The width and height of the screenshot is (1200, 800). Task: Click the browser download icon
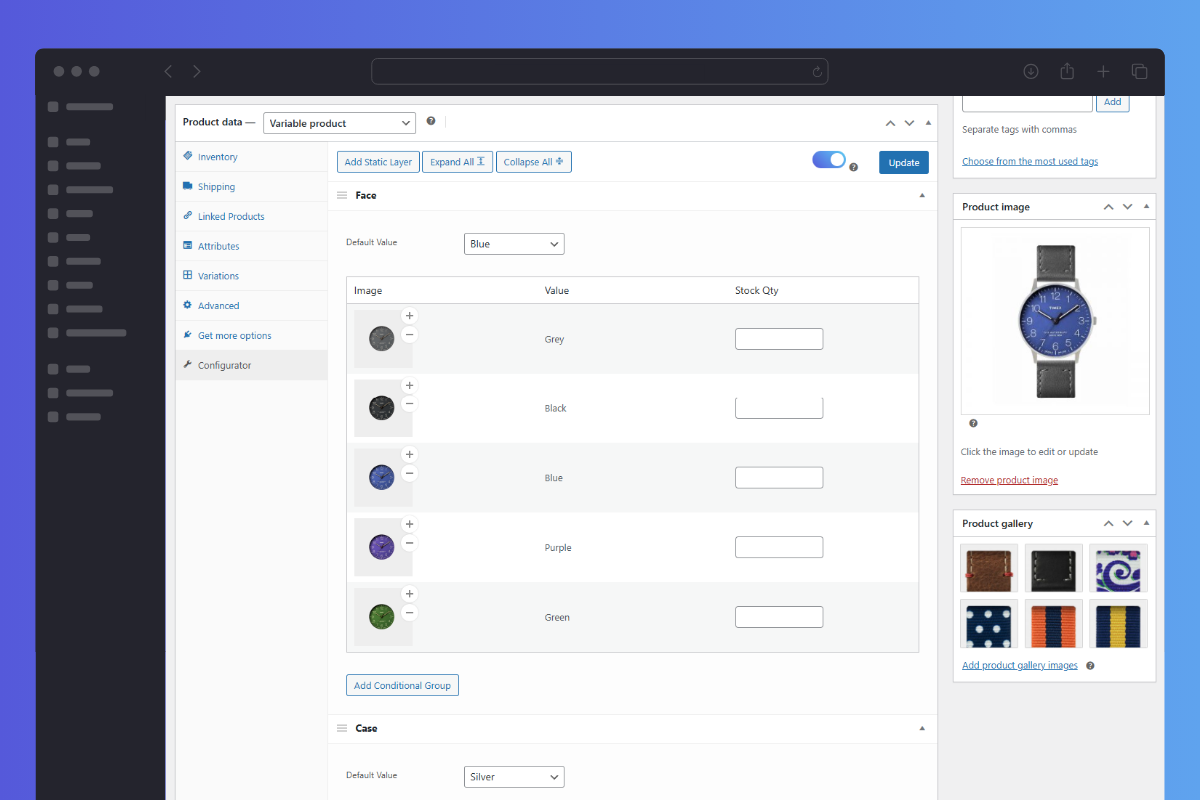tap(1031, 72)
